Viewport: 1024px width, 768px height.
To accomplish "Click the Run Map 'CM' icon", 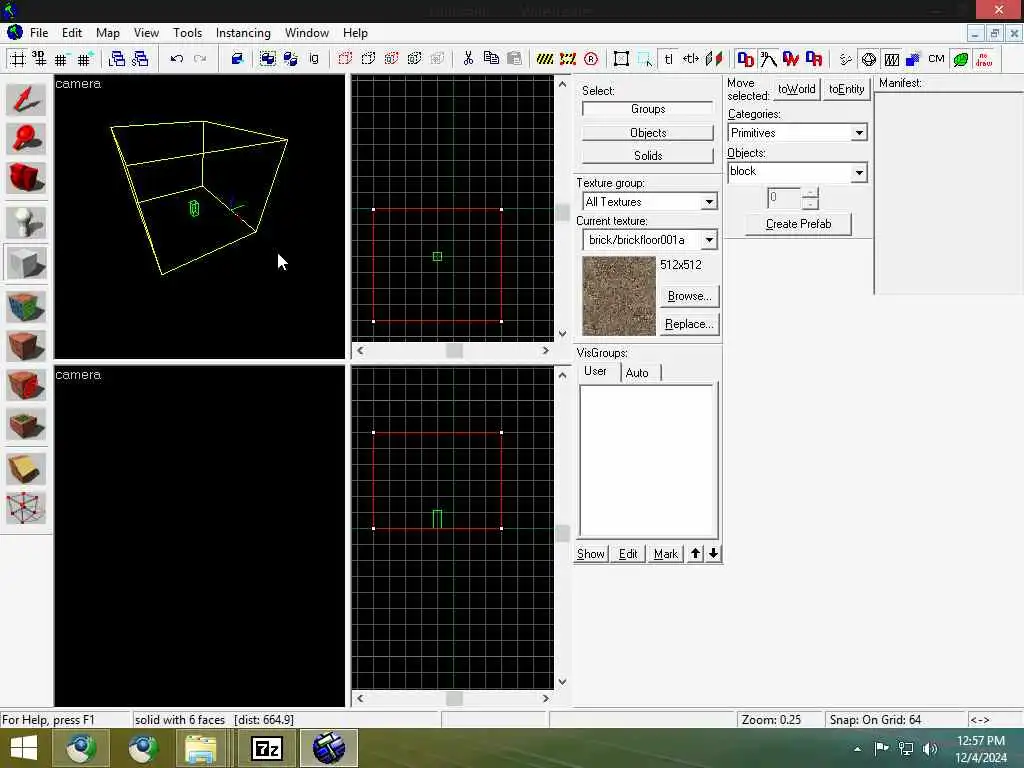I will click(936, 59).
